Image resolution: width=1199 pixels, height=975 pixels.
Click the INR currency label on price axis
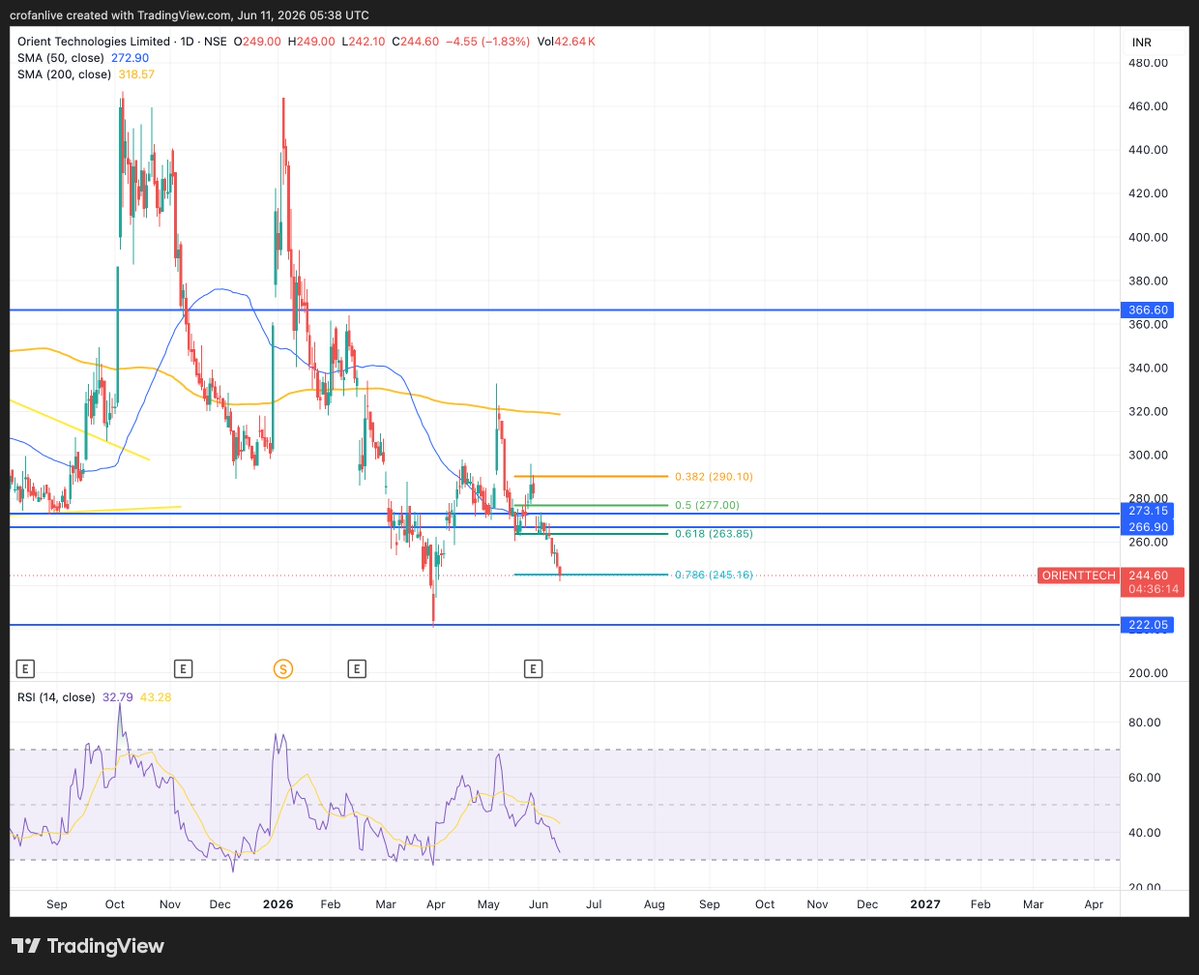tap(1142, 43)
